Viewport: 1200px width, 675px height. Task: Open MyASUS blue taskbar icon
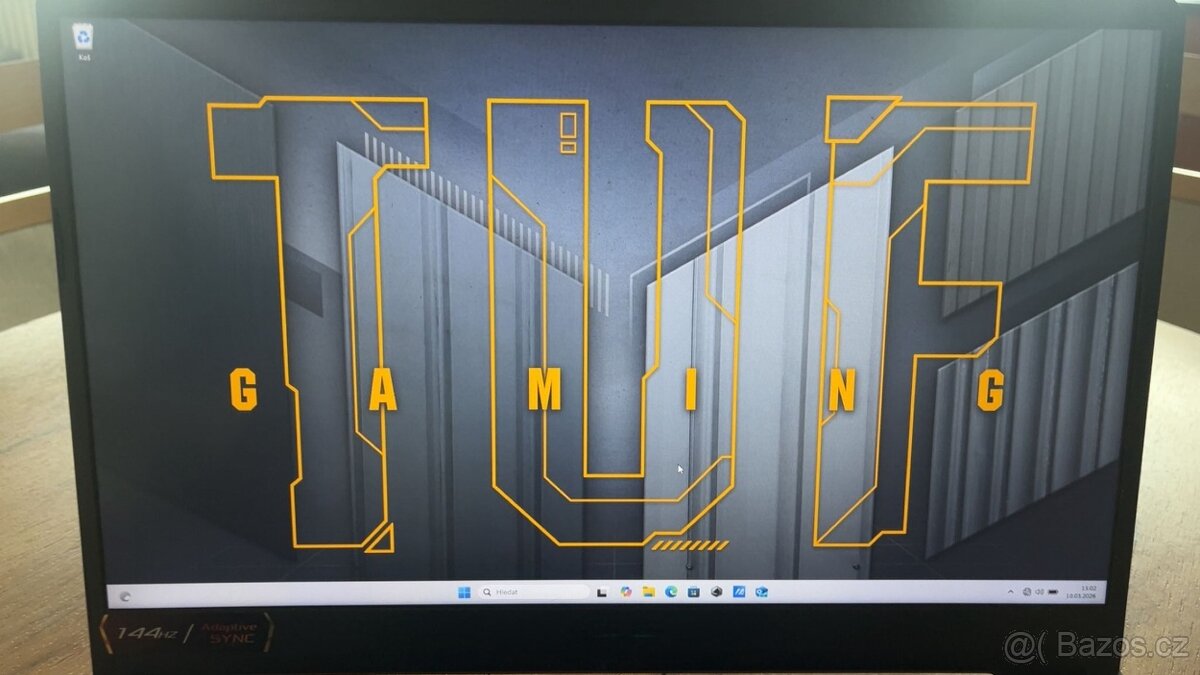coord(739,592)
